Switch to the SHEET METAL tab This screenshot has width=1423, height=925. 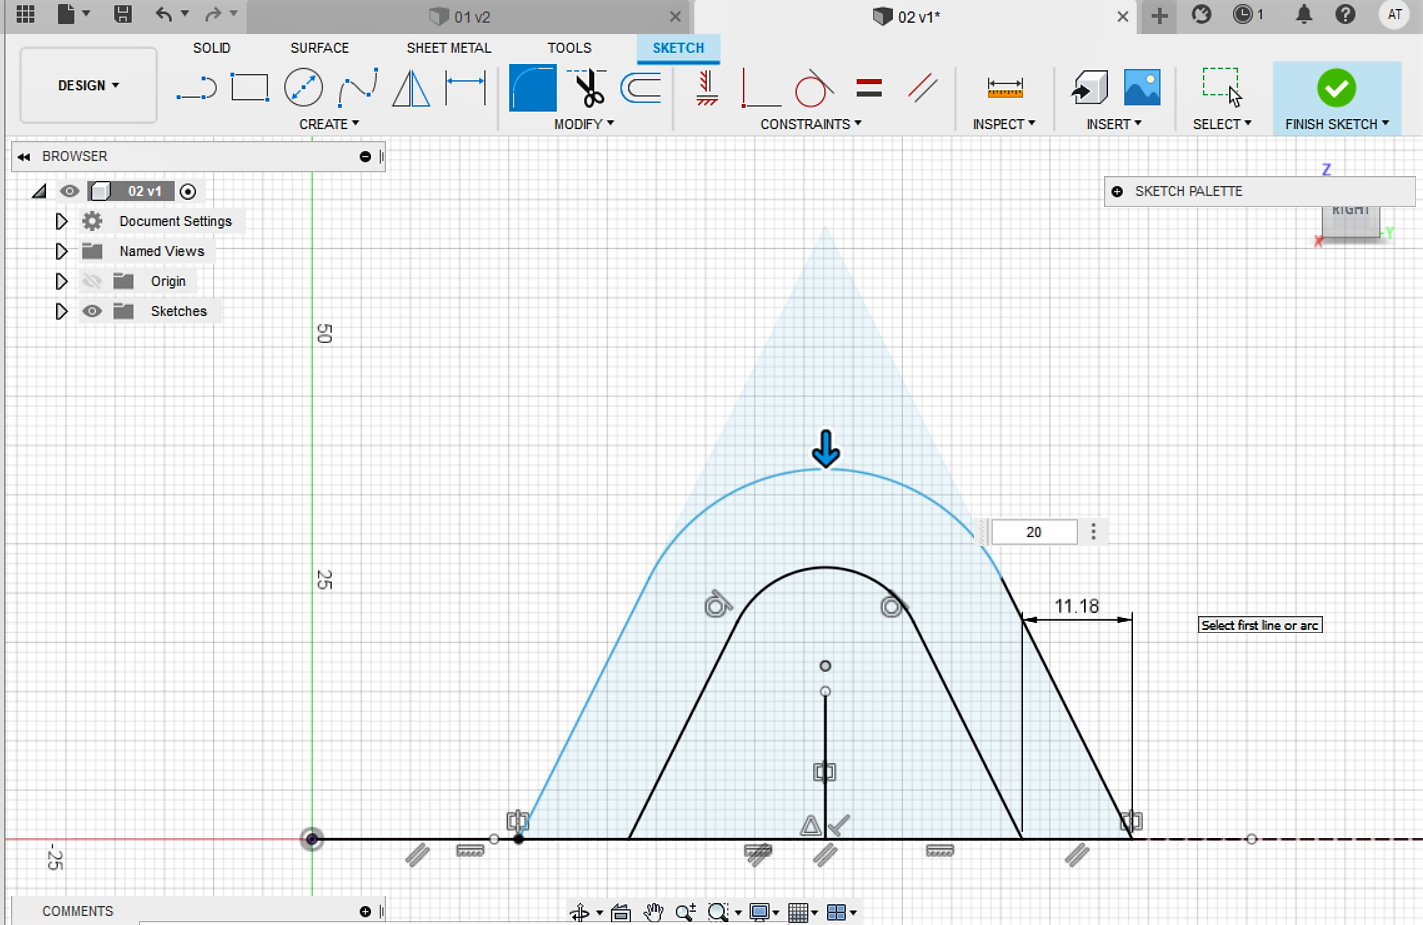(449, 48)
